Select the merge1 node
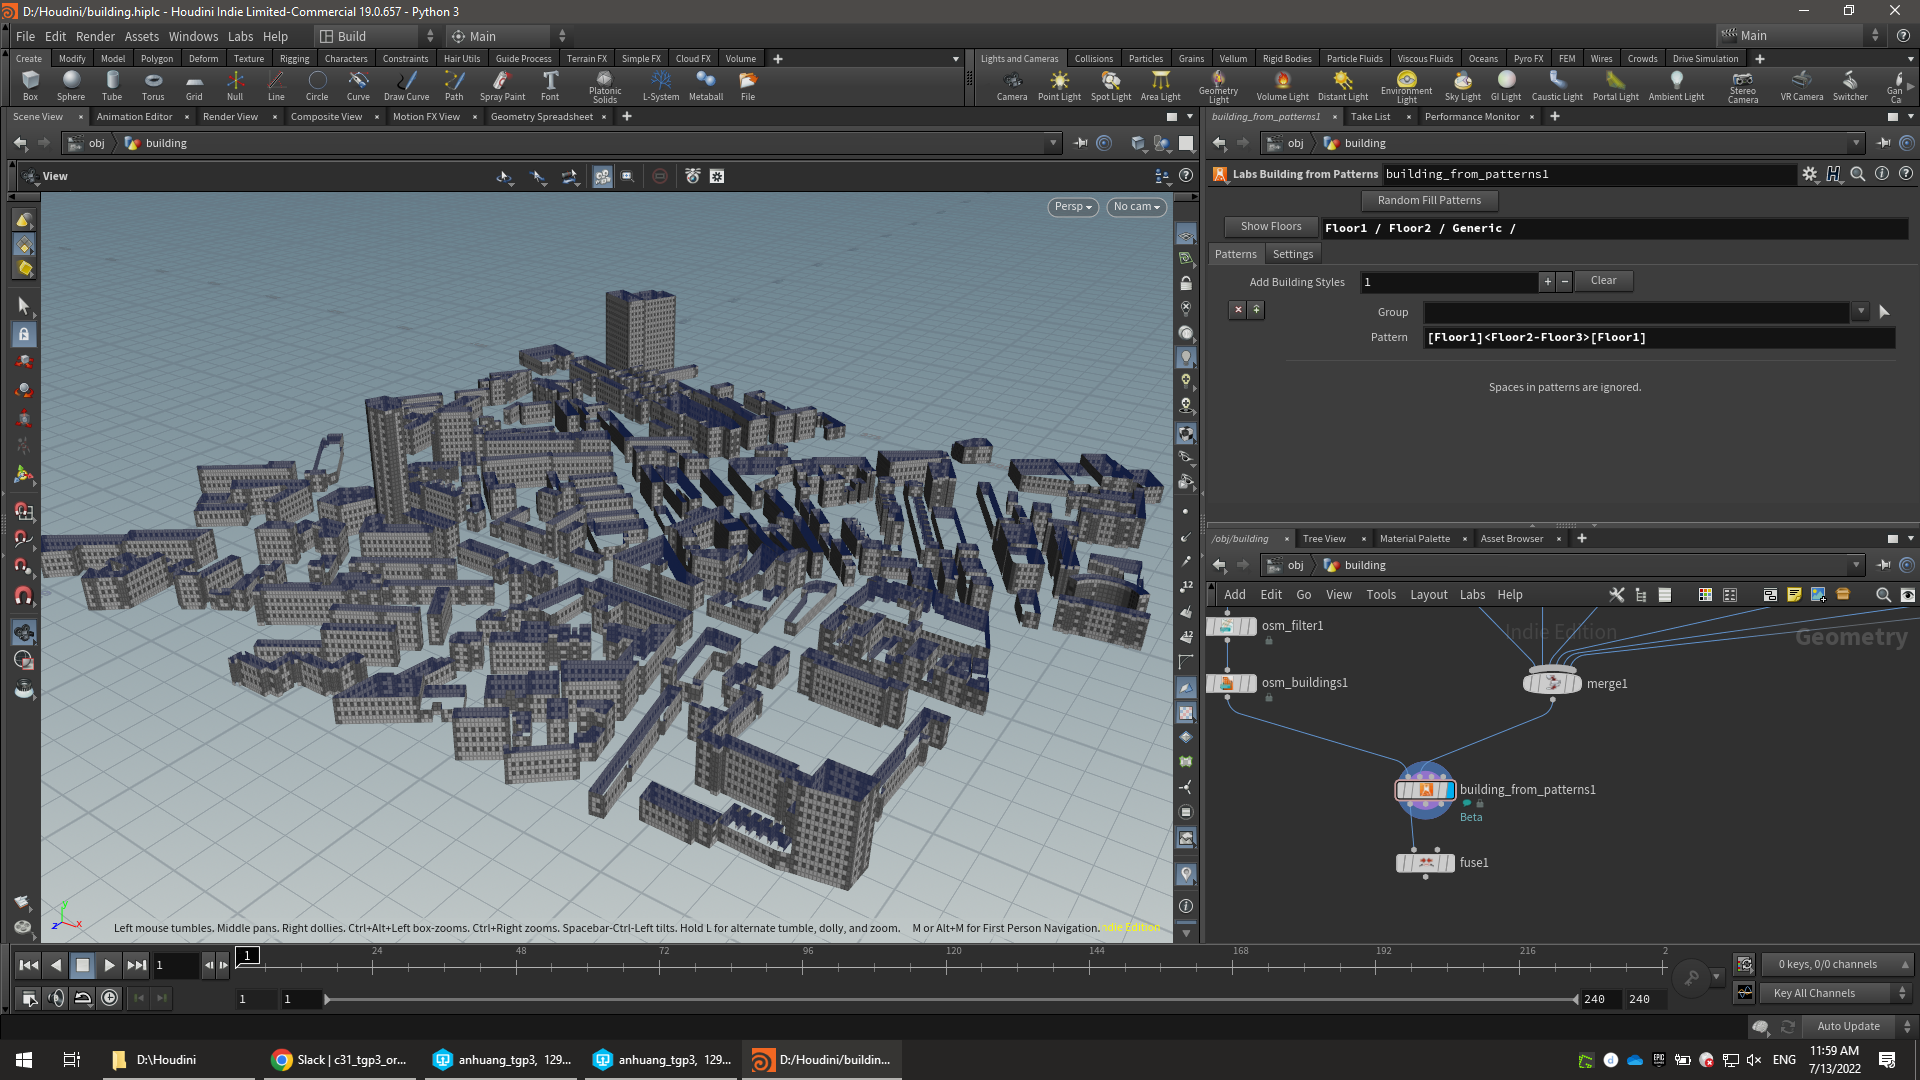 tap(1552, 683)
